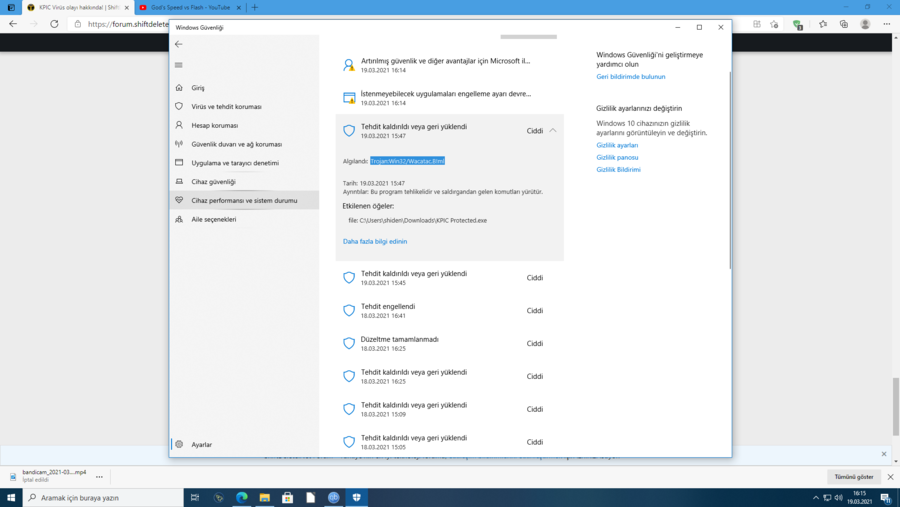Image resolution: width=900 pixels, height=507 pixels.
Task: Switch to God's Speed vs Flash YouTube tab
Action: 189,7
